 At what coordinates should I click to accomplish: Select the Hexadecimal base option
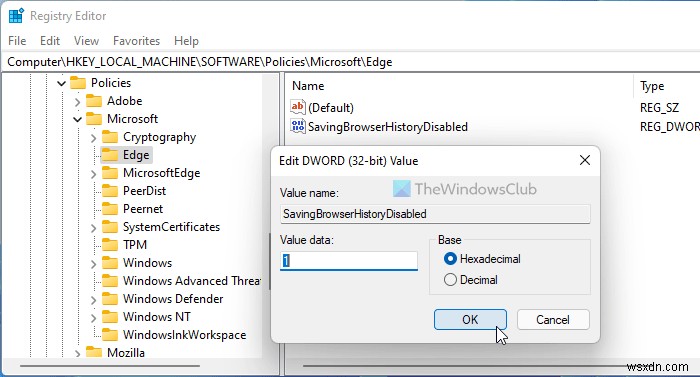pos(482,259)
